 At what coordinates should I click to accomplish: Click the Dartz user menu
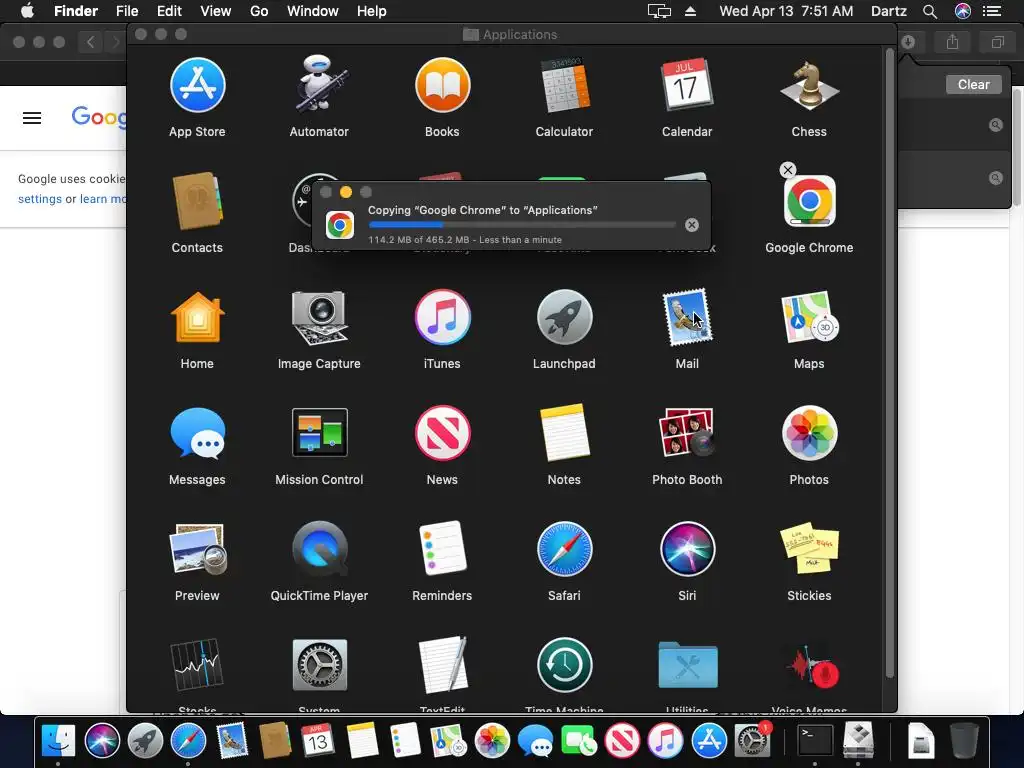coord(889,11)
